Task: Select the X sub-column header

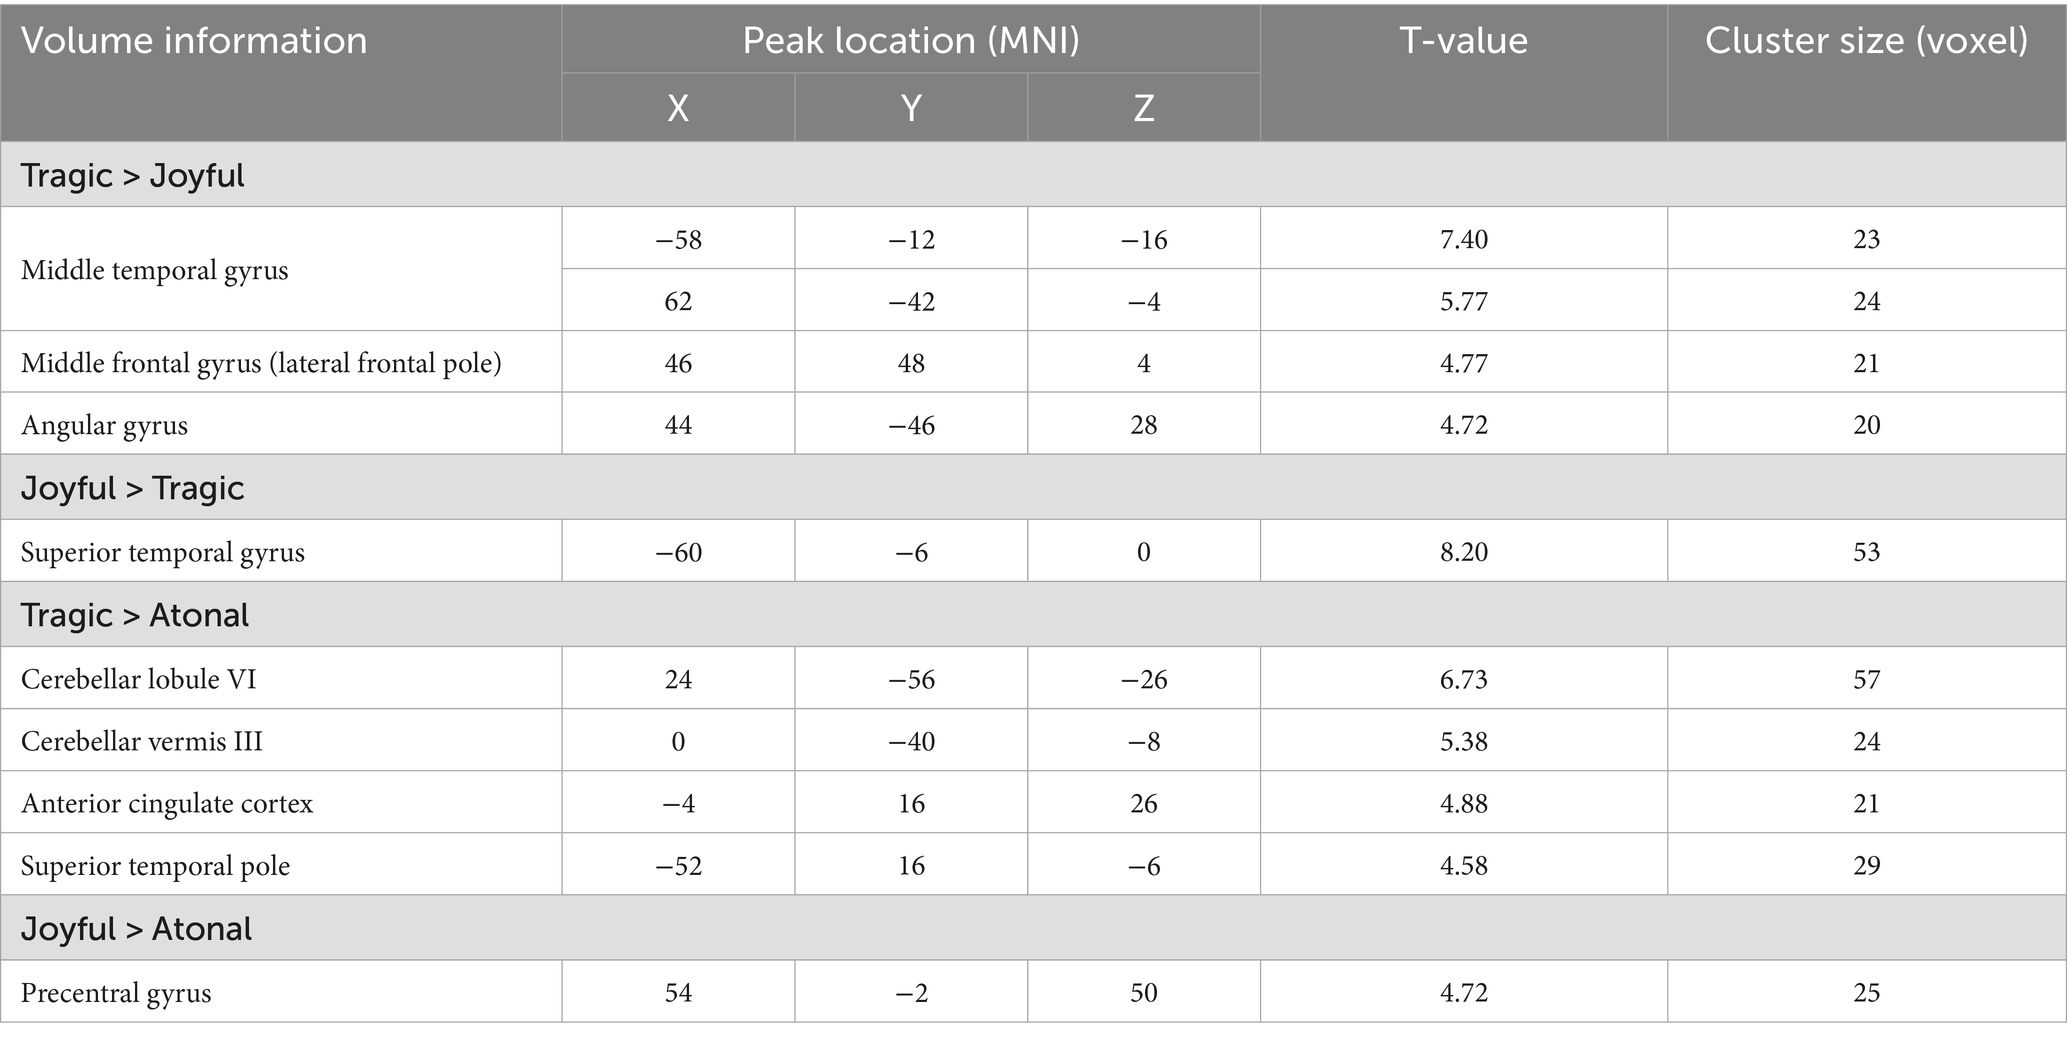Action: (678, 107)
